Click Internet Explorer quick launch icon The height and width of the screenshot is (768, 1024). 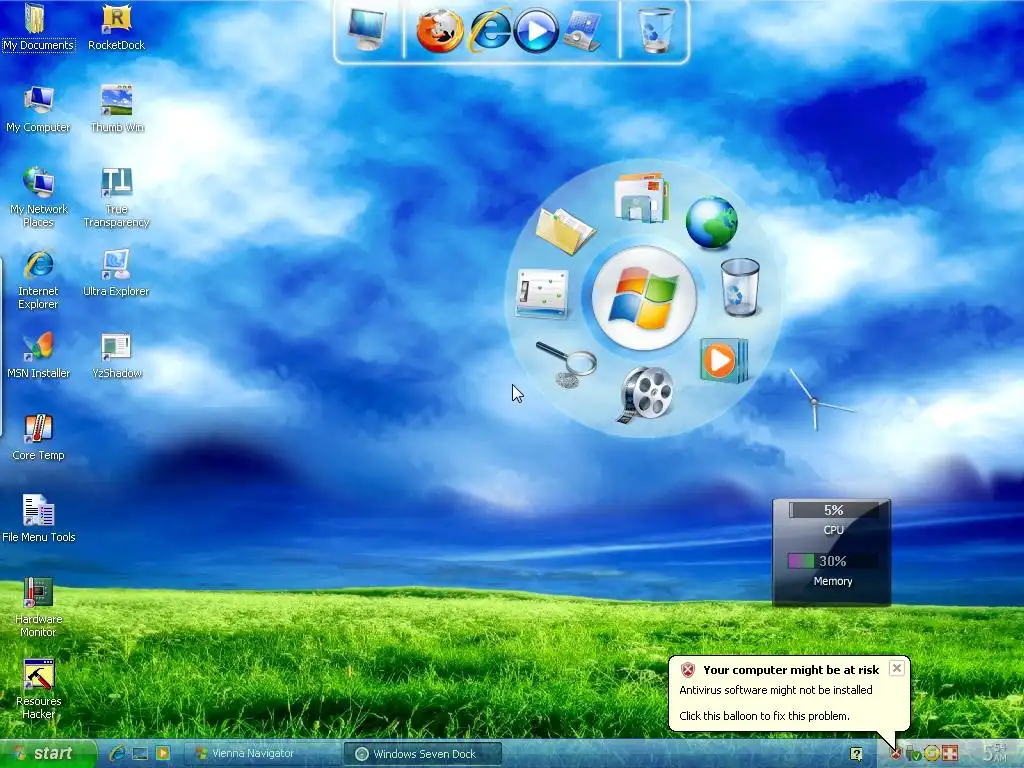click(117, 754)
